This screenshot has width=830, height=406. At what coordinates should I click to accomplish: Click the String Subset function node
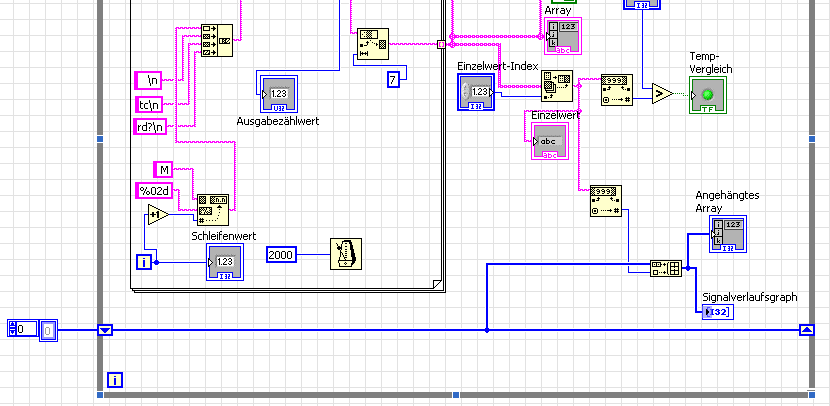[373, 44]
